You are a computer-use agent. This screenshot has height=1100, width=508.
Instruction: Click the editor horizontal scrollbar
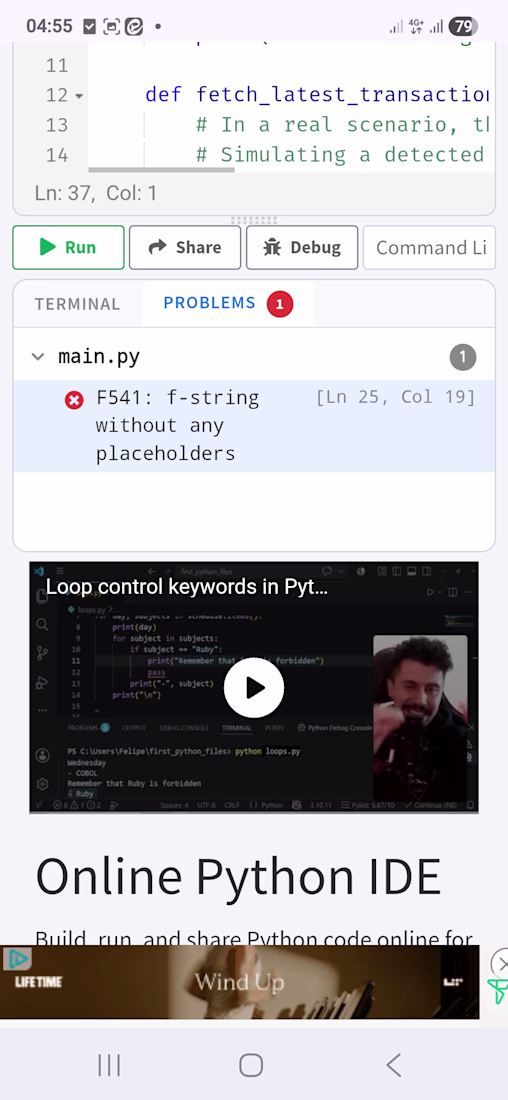point(161,169)
